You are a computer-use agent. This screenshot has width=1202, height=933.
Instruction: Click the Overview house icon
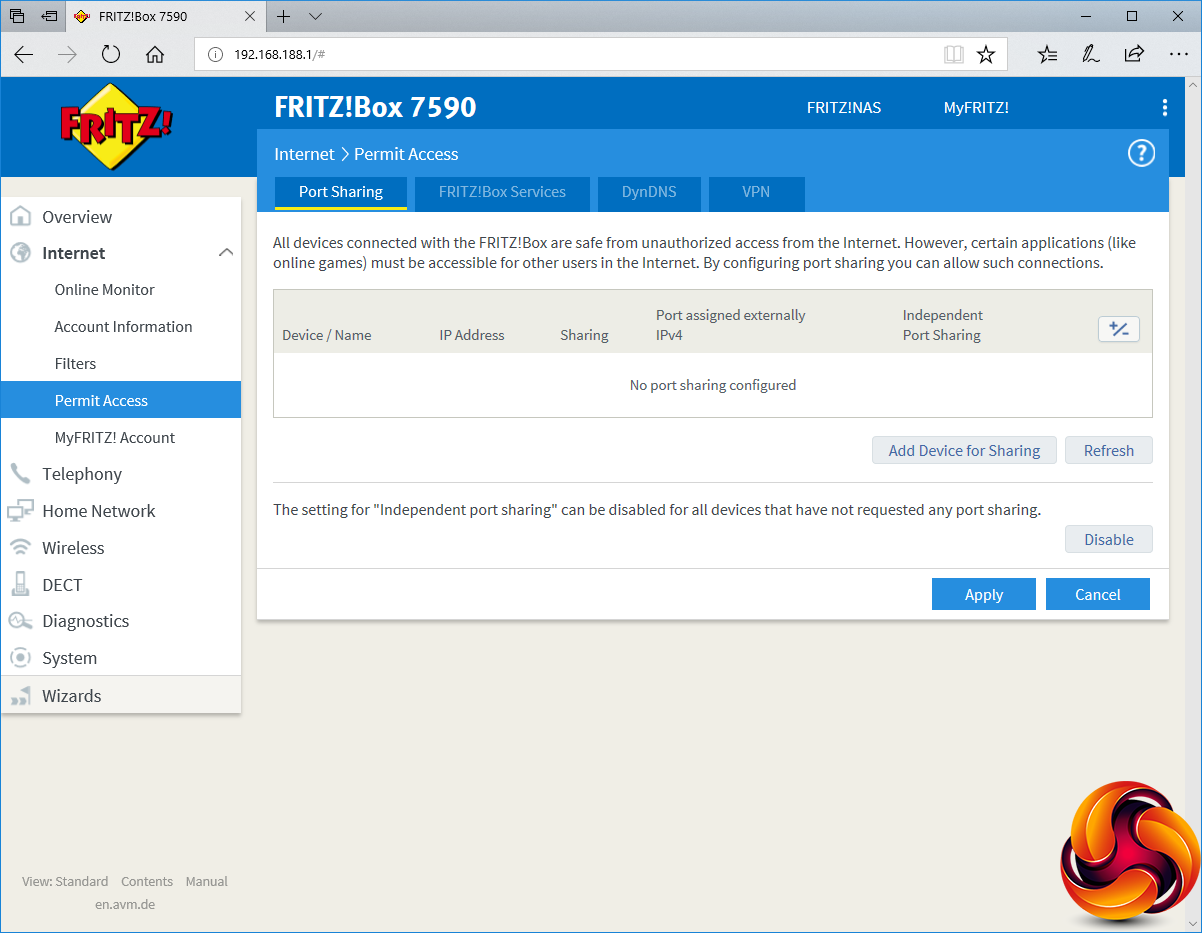pos(20,217)
